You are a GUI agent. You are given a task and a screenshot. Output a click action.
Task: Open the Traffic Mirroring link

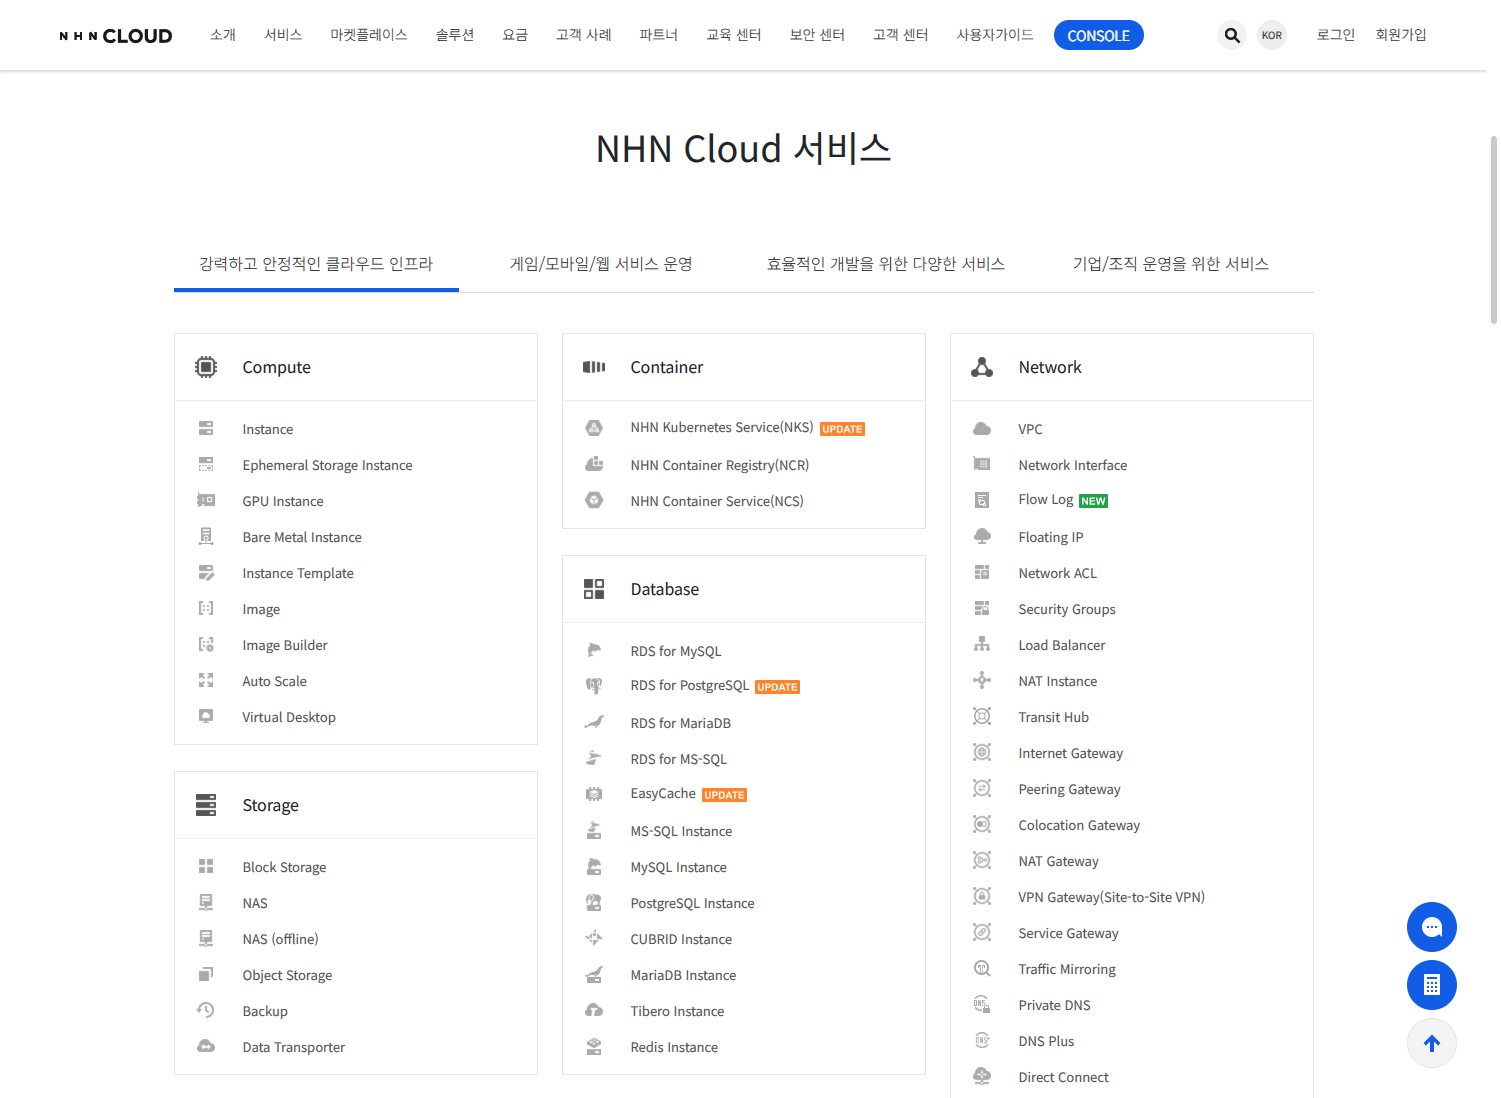point(1067,969)
